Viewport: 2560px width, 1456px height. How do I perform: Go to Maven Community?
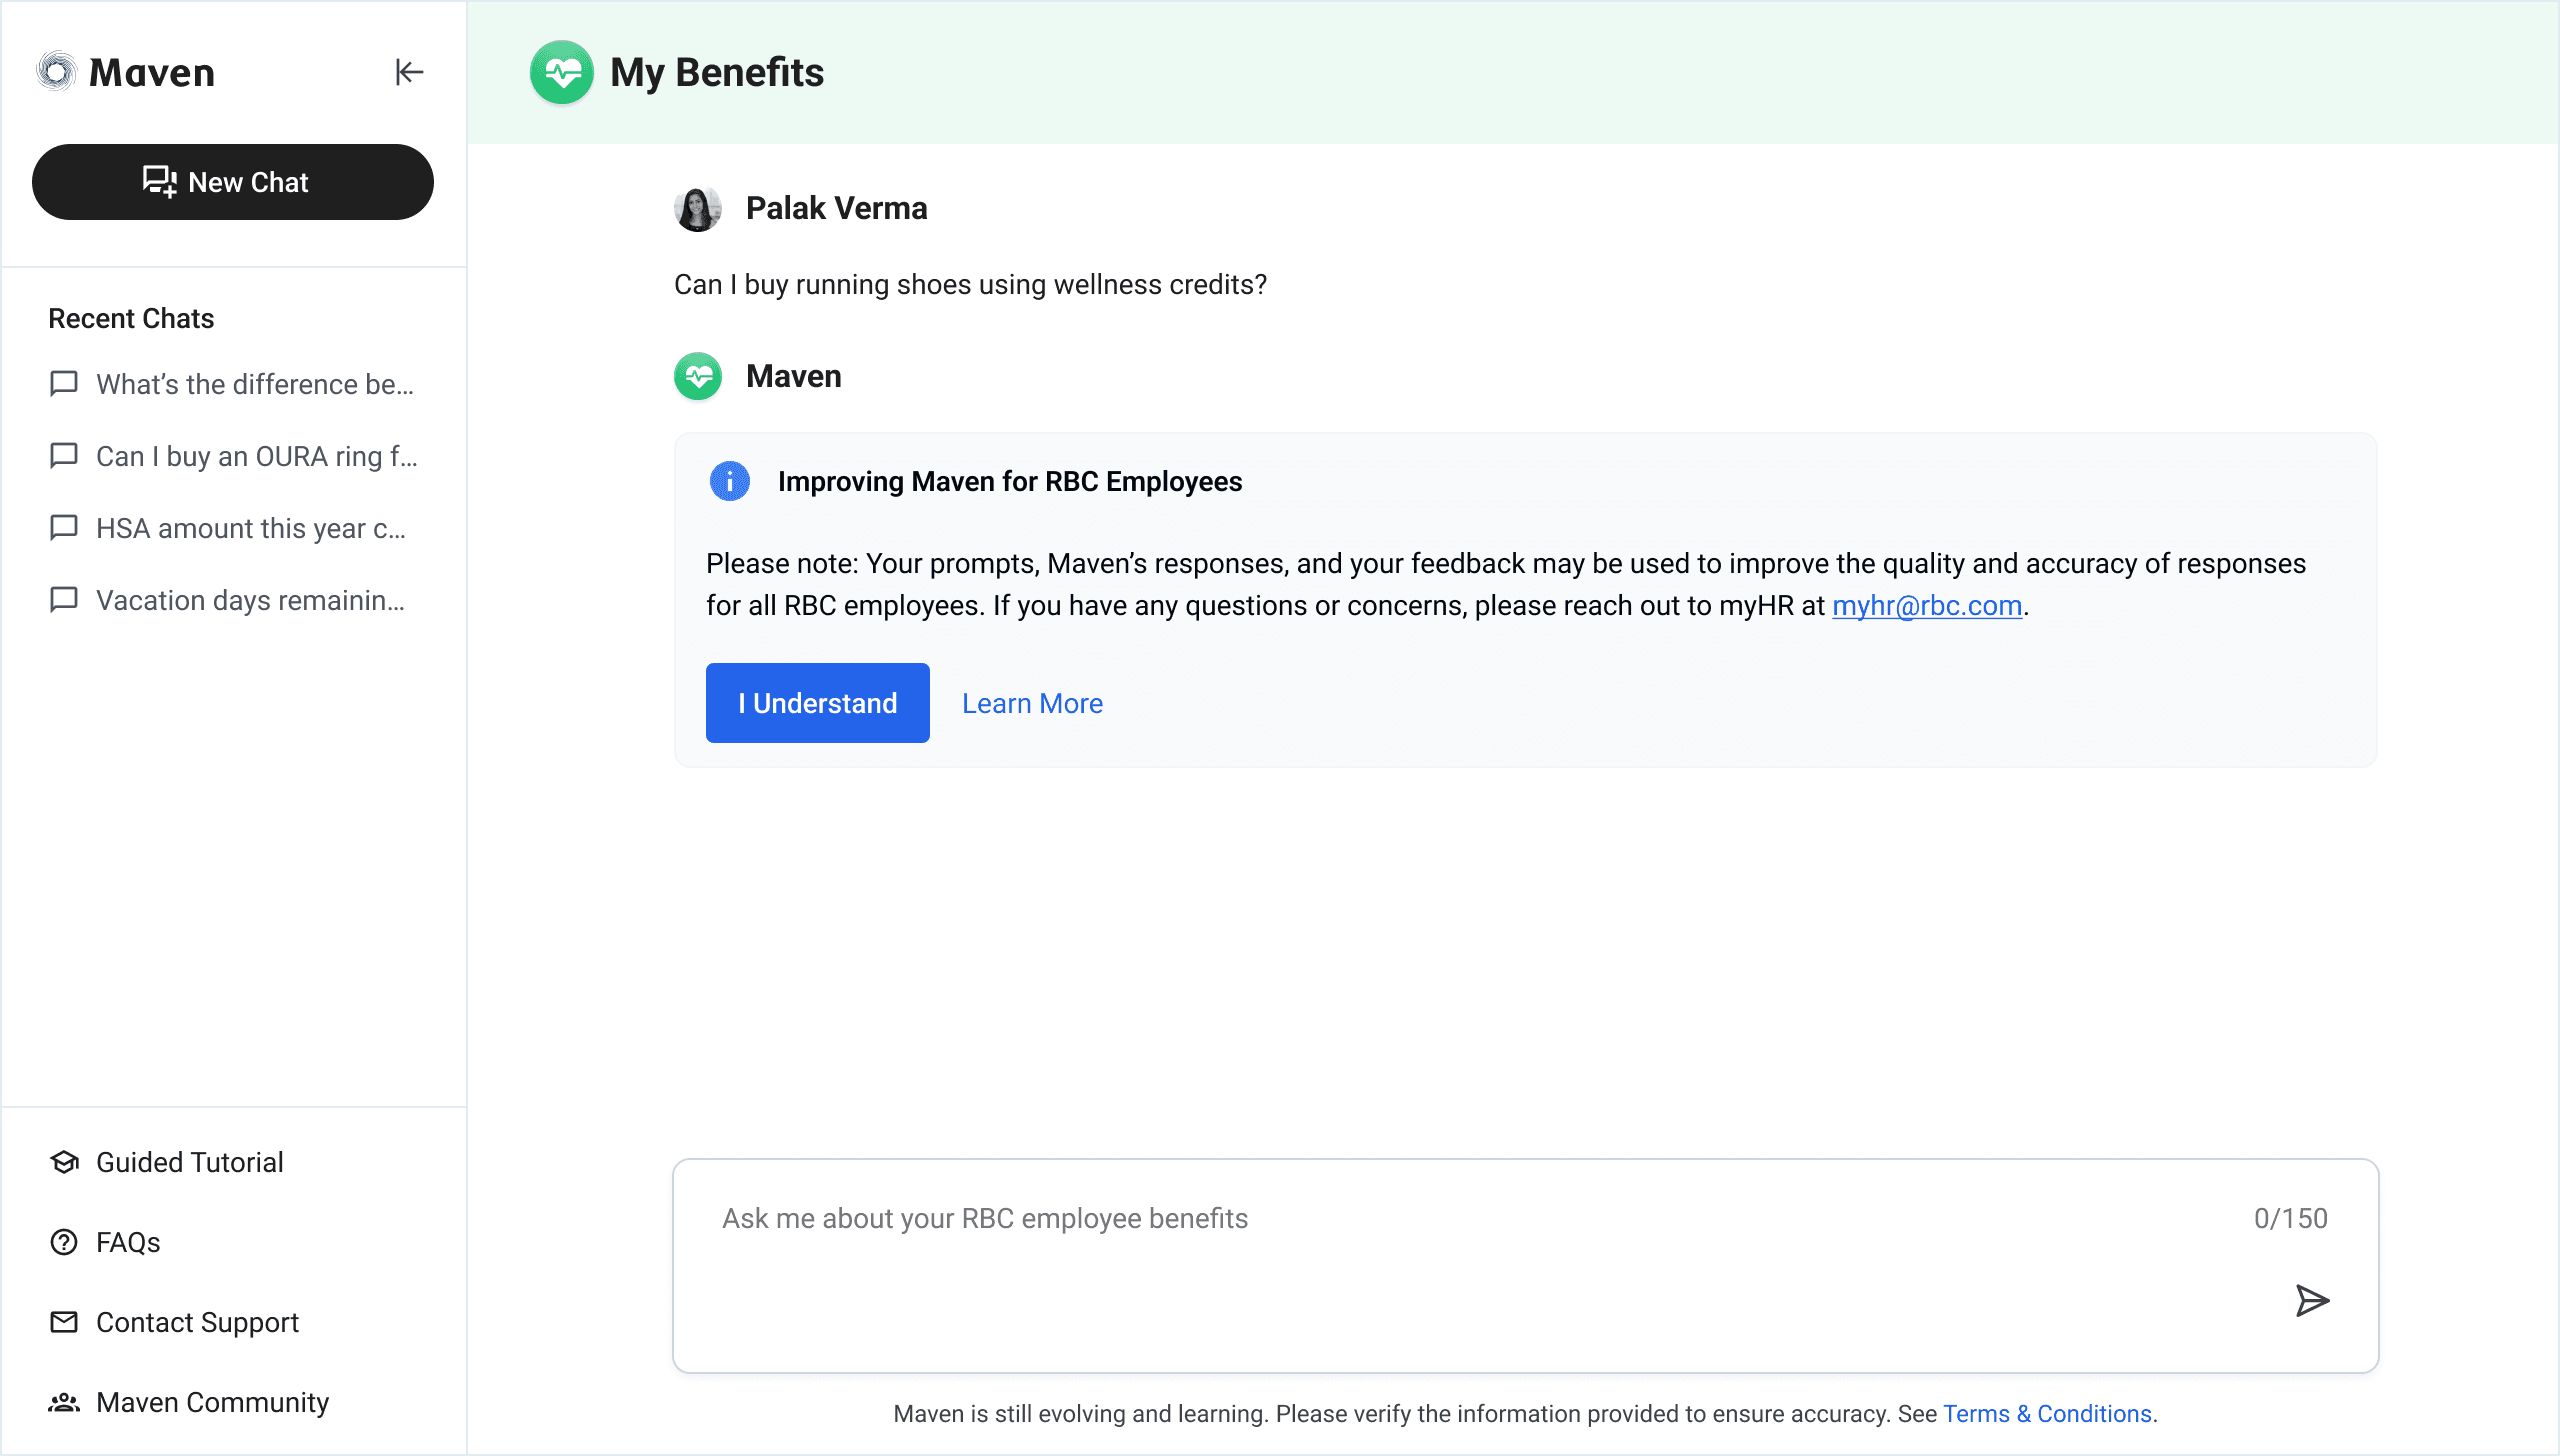[x=212, y=1402]
